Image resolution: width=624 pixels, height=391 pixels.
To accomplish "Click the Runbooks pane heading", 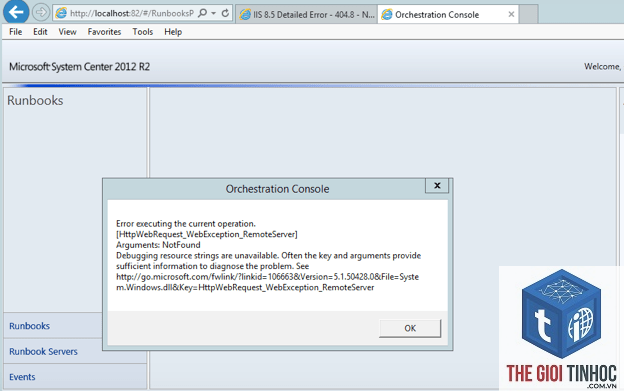I will point(35,101).
